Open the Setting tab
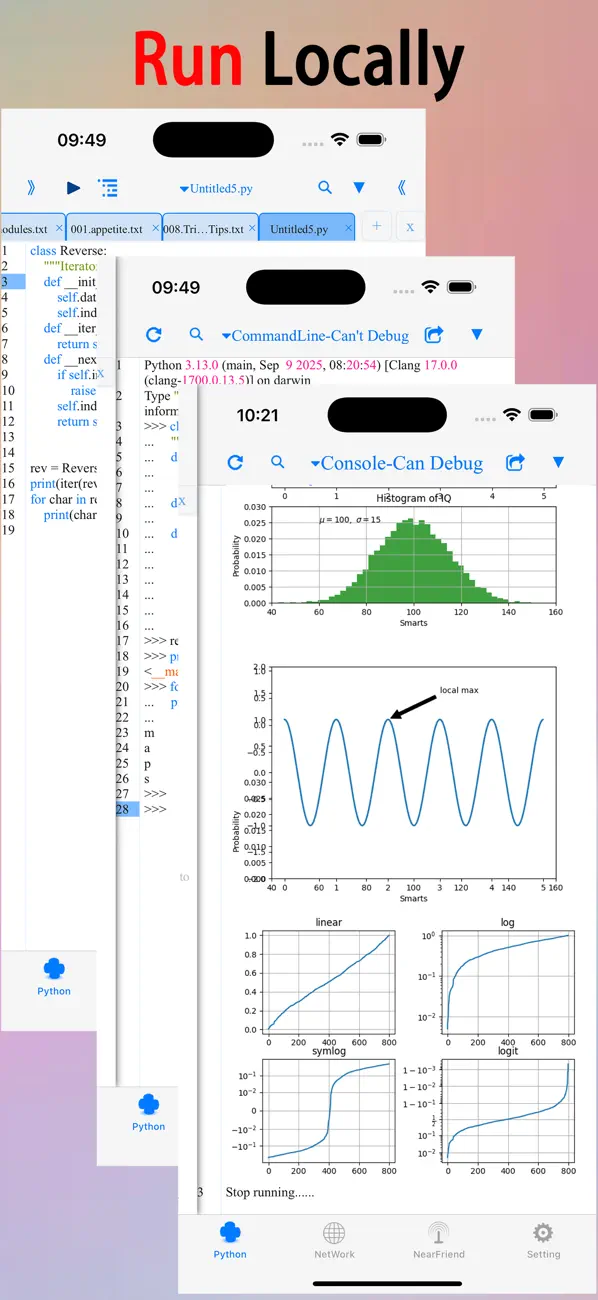This screenshot has width=598, height=1300. pyautogui.click(x=543, y=1240)
